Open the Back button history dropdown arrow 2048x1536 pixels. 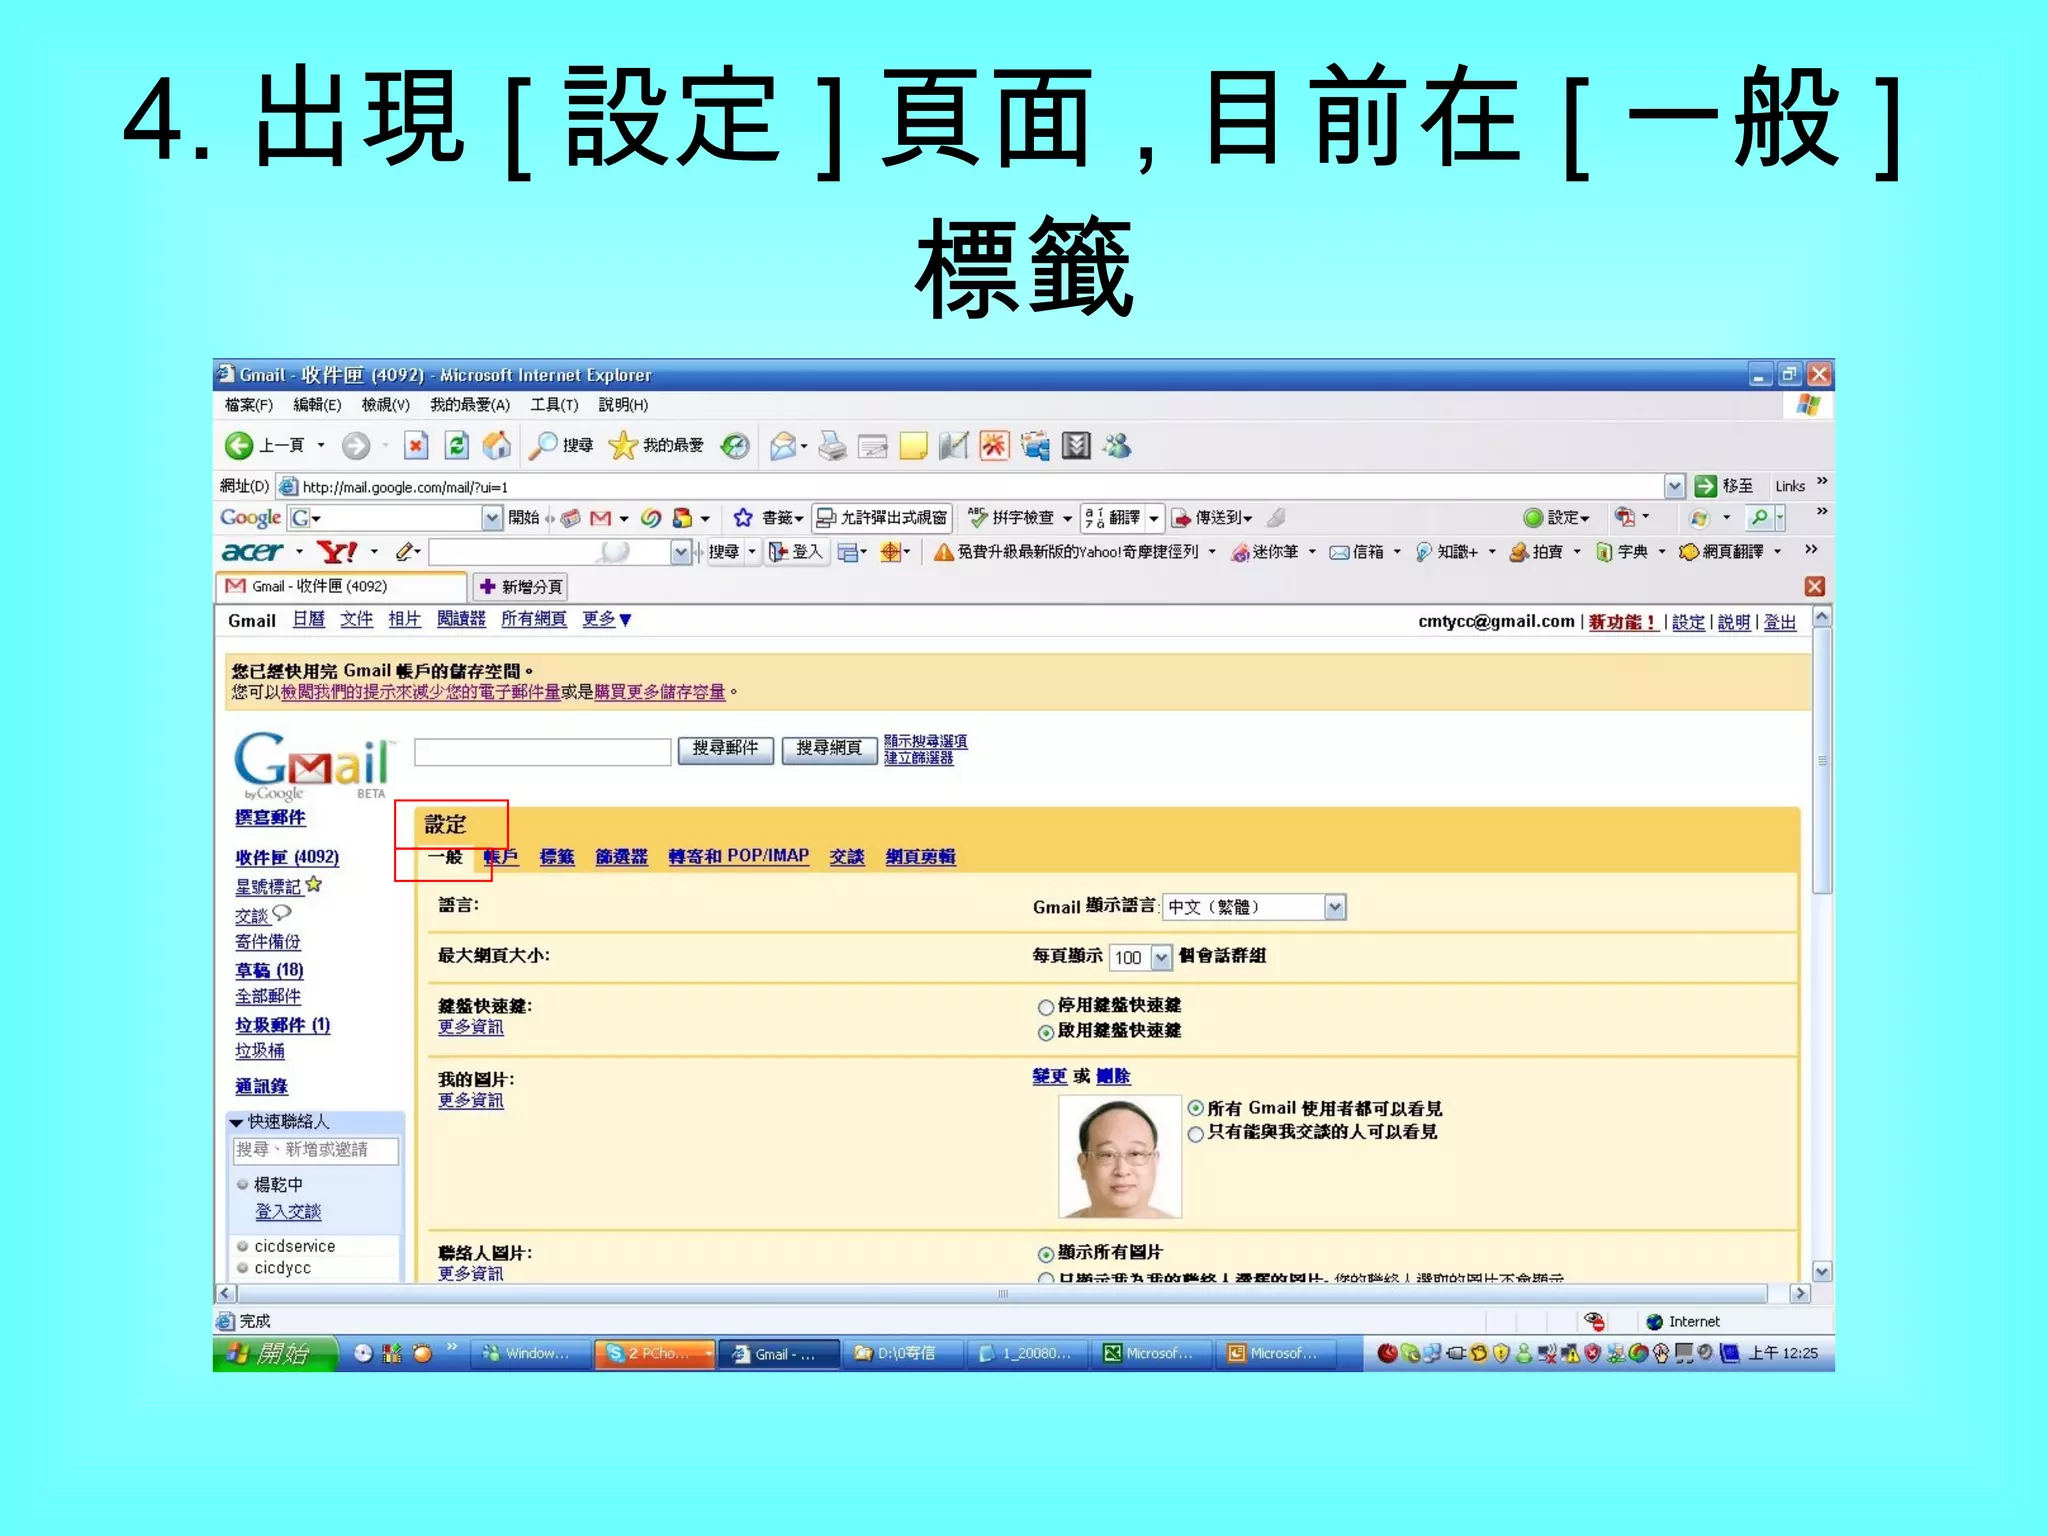pyautogui.click(x=321, y=446)
